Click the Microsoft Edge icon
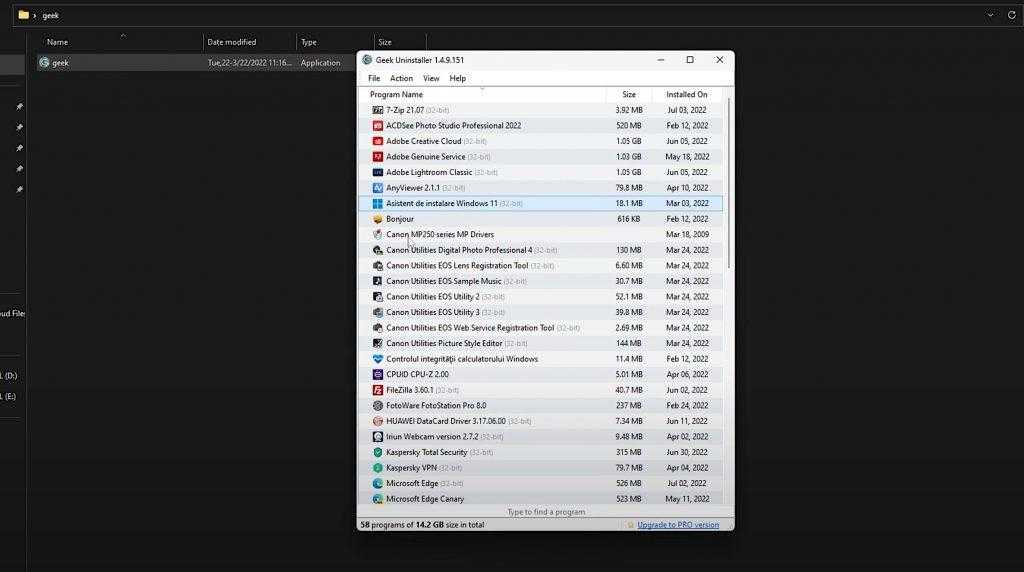Viewport: 1024px width, 572px height. click(x=377, y=484)
